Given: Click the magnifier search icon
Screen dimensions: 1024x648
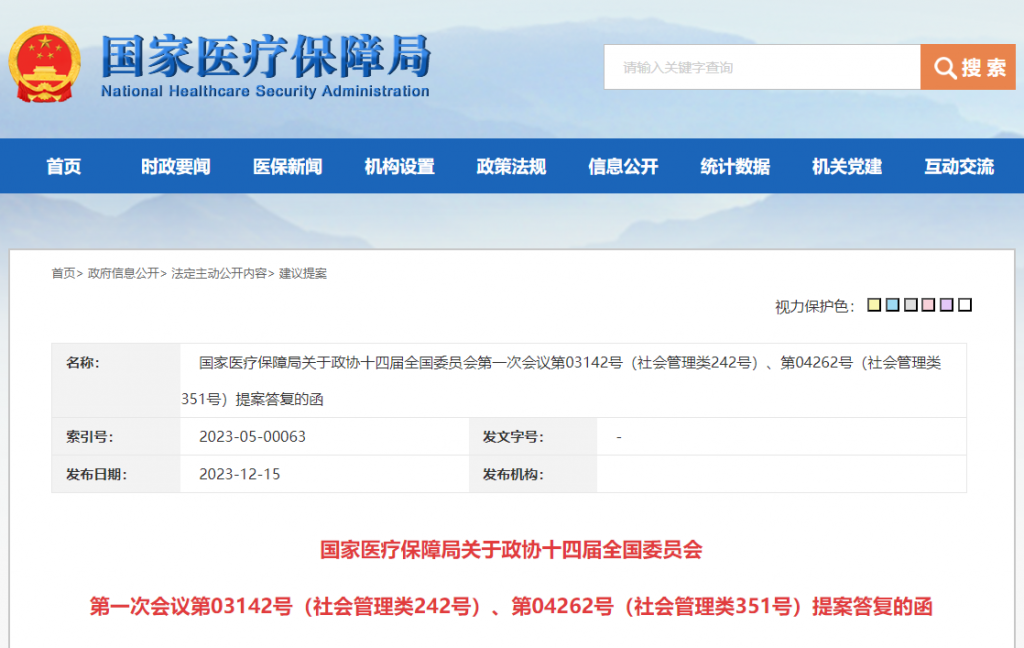Looking at the screenshot, I should point(944,67).
